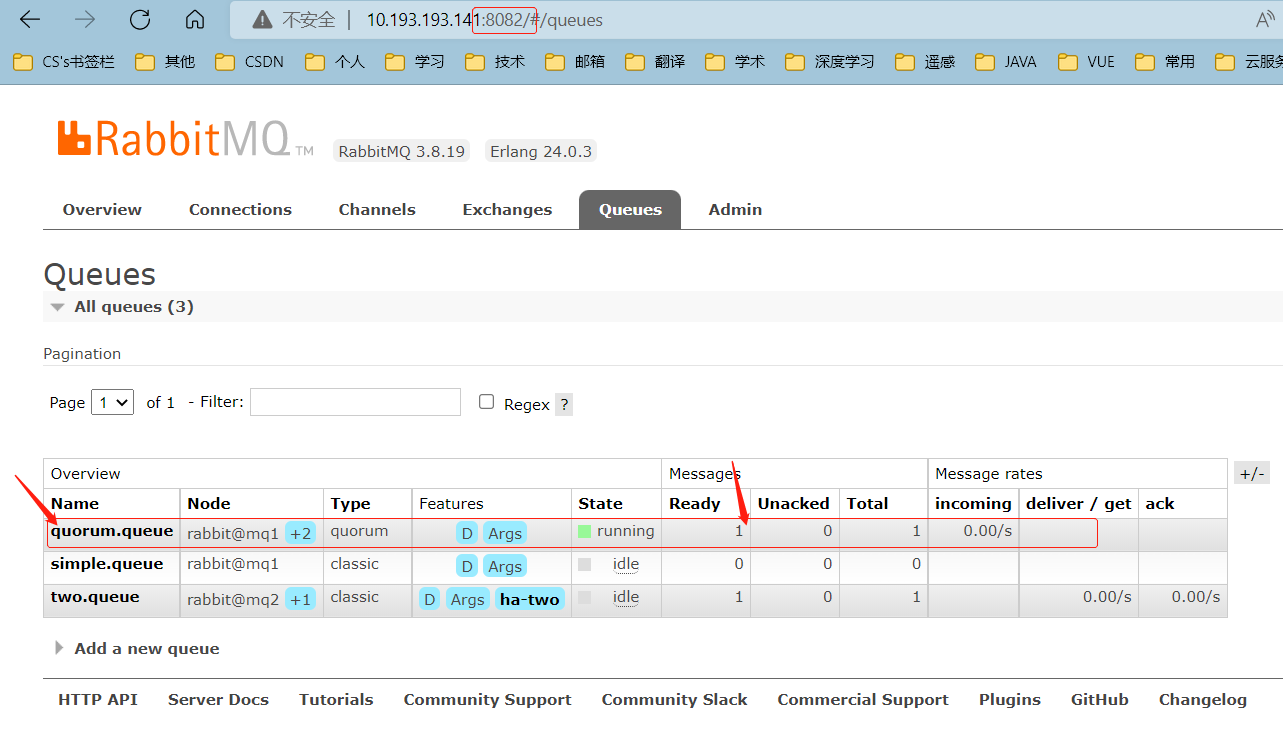Open the Tutorials footer link
The image size is (1283, 733).
(x=336, y=700)
